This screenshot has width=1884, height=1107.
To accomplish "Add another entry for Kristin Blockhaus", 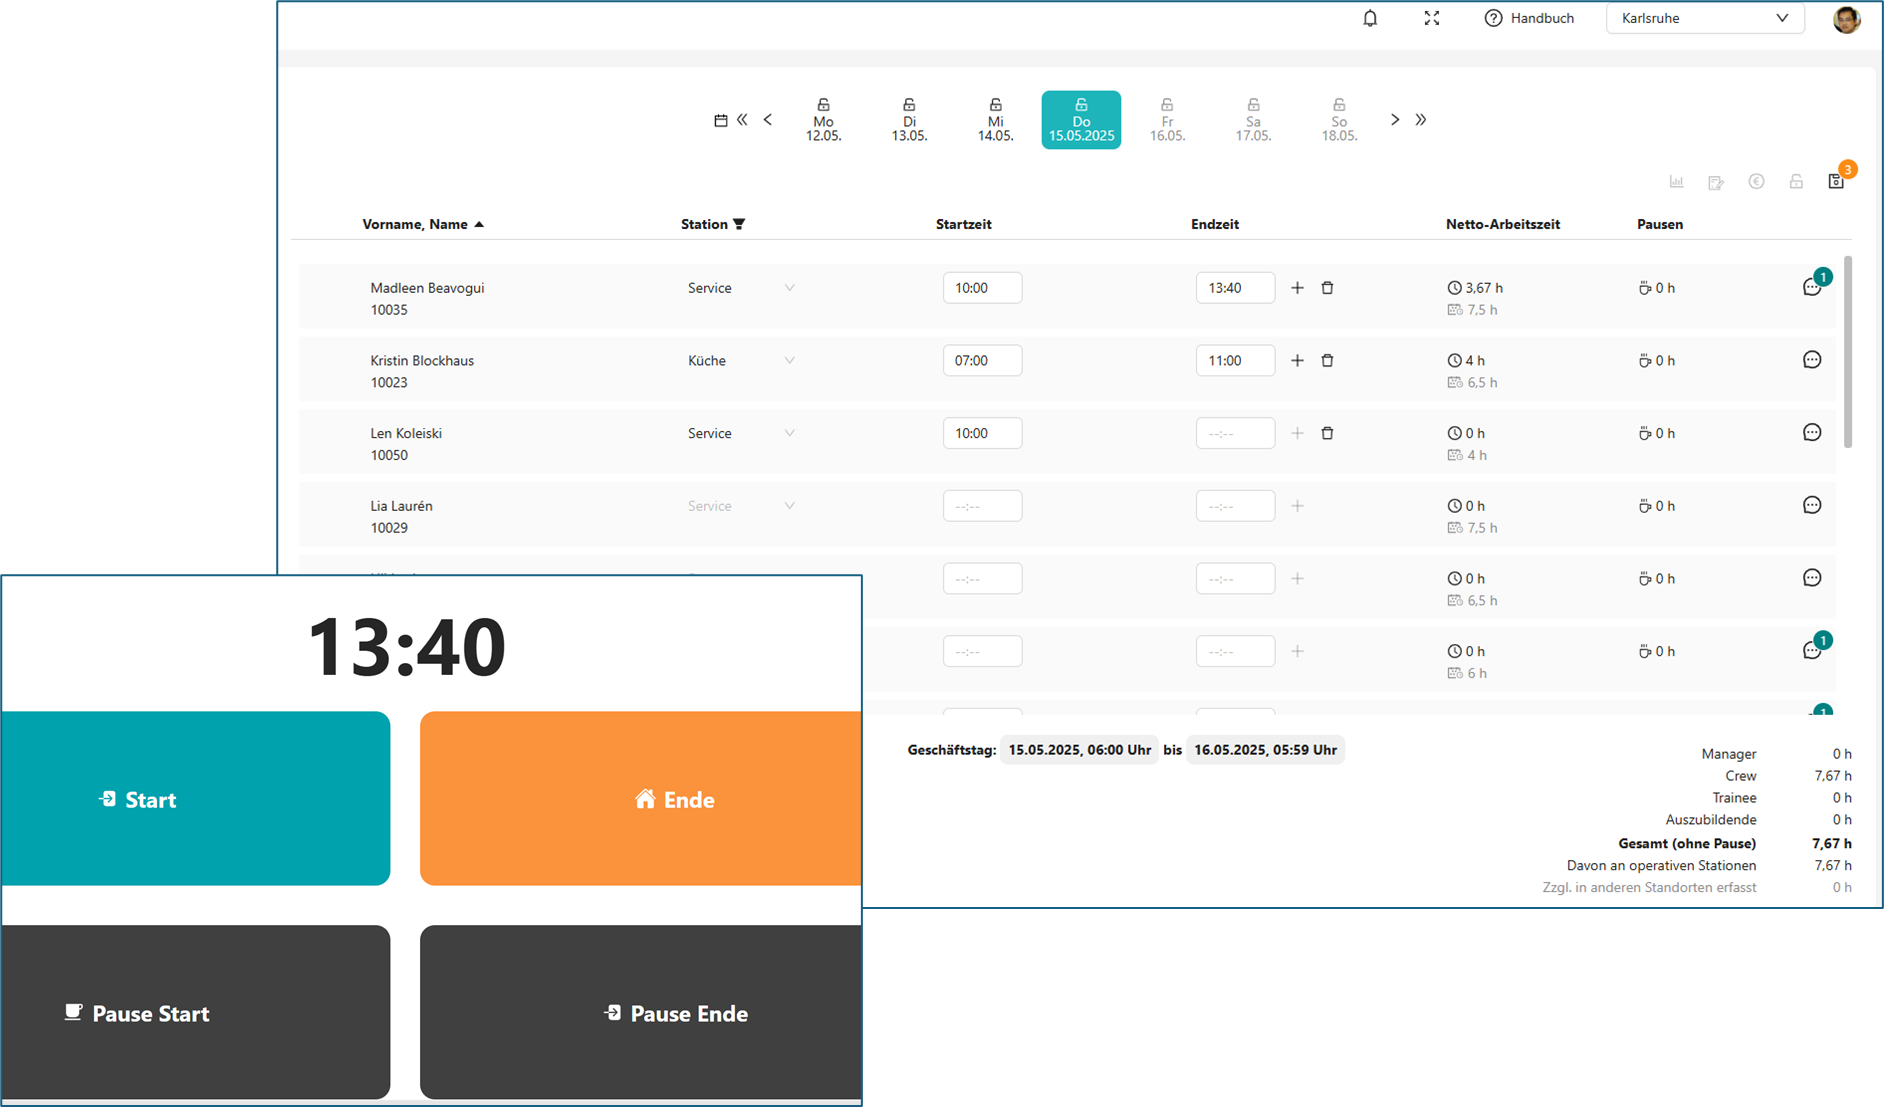I will point(1297,361).
